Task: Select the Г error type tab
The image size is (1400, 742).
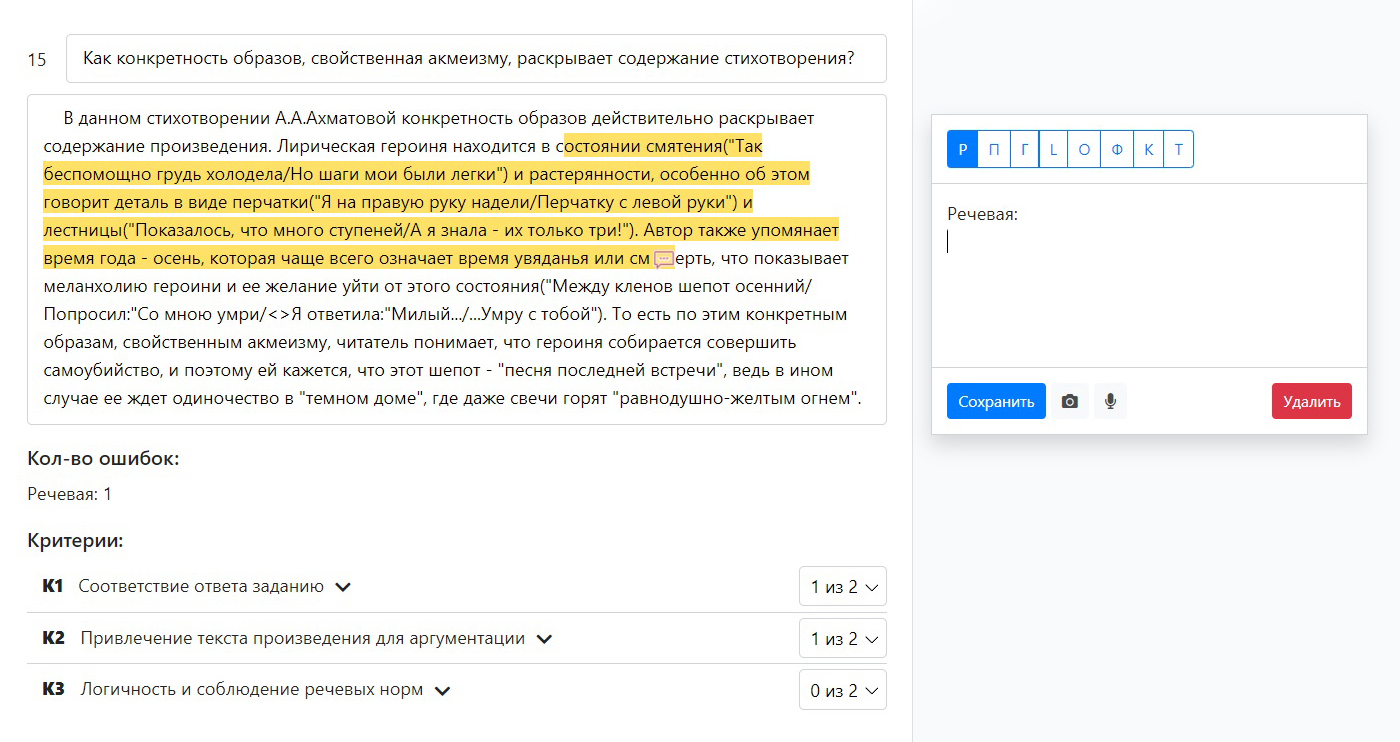Action: coord(1024,150)
